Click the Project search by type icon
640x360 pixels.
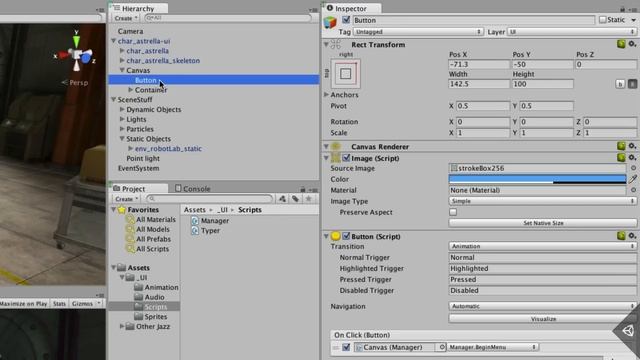pos(282,199)
